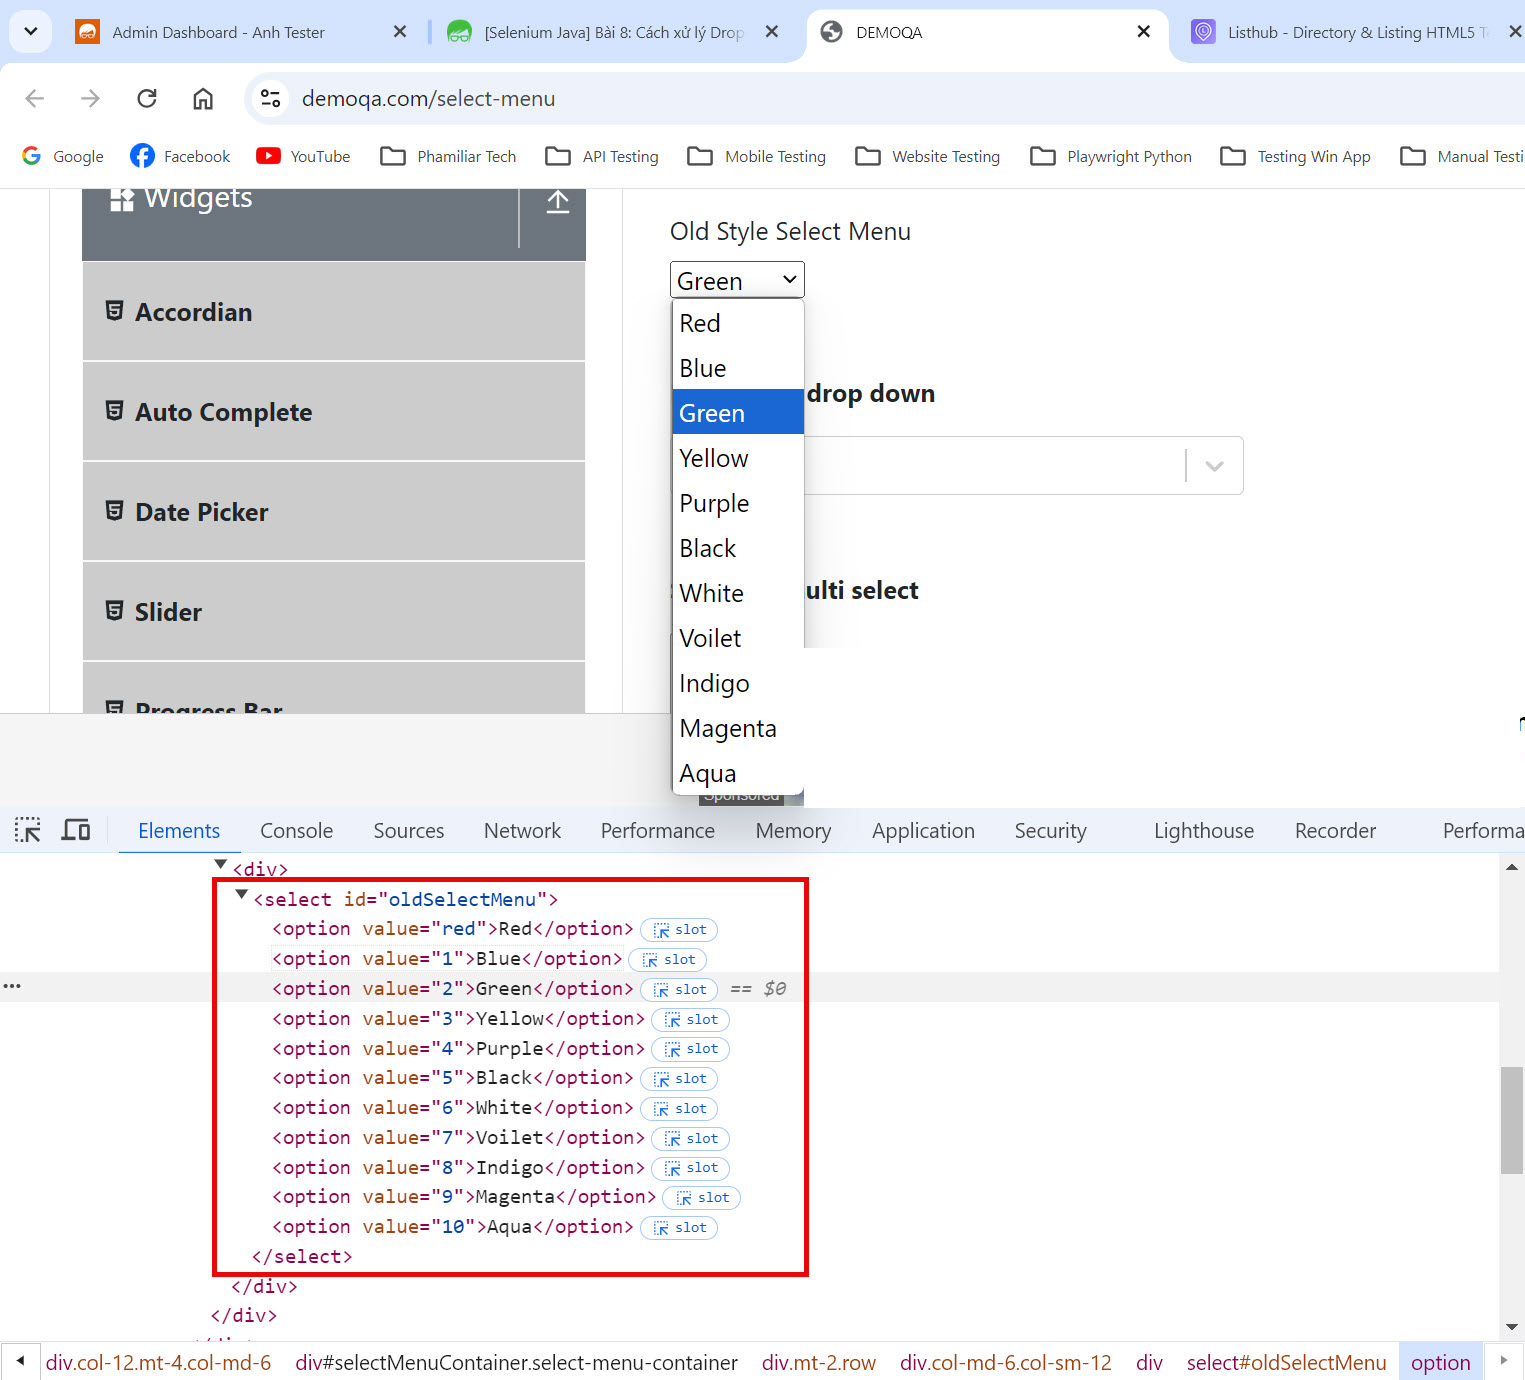Image resolution: width=1525 pixels, height=1380 pixels.
Task: Close the Admin Dashboard tab
Action: [400, 32]
